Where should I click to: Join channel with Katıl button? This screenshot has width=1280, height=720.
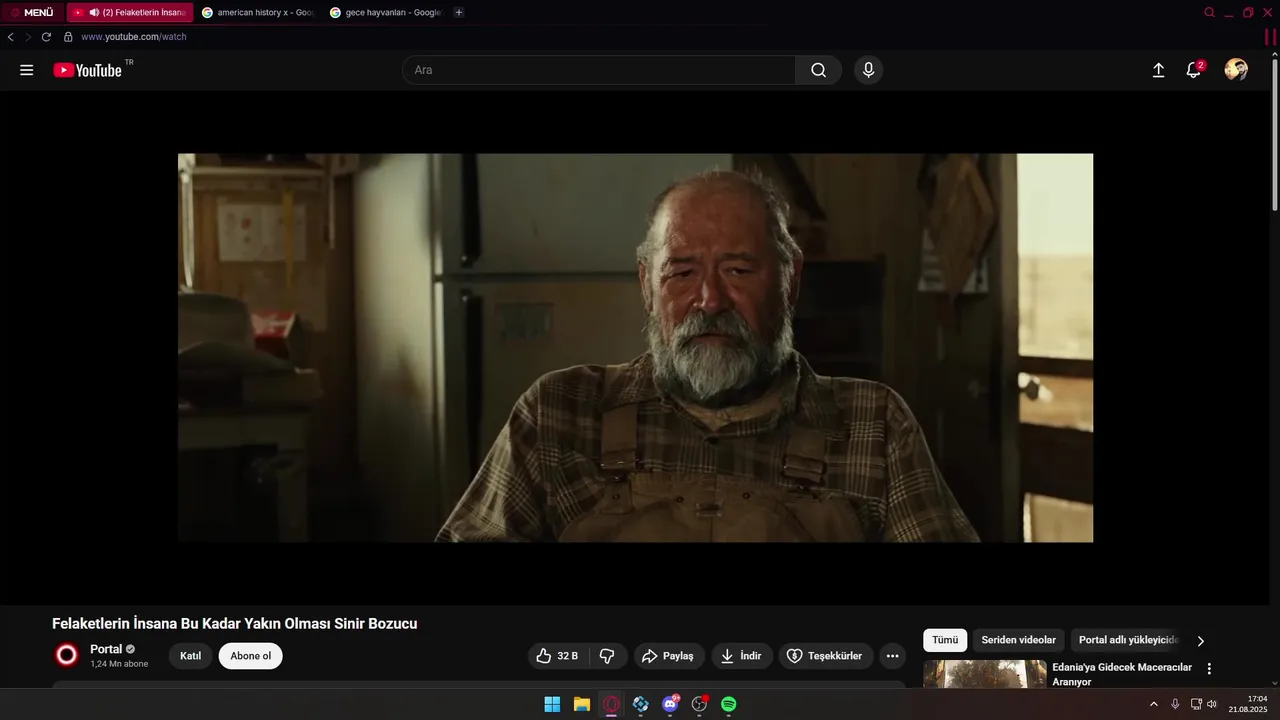click(190, 656)
